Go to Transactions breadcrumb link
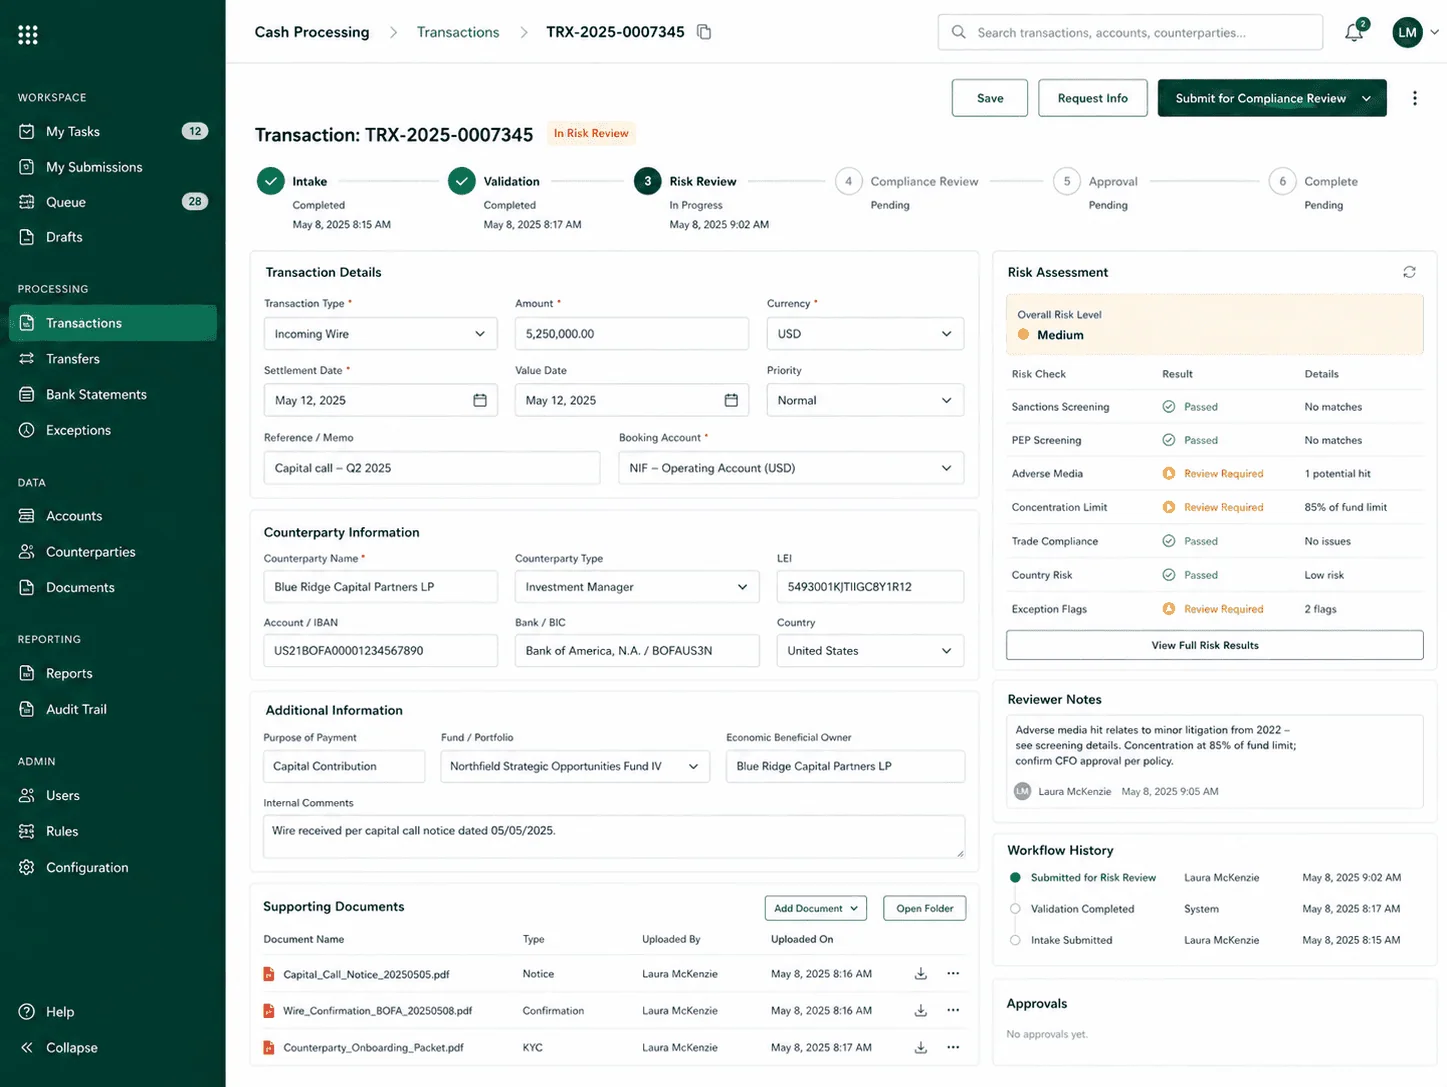1447x1087 pixels. (458, 32)
